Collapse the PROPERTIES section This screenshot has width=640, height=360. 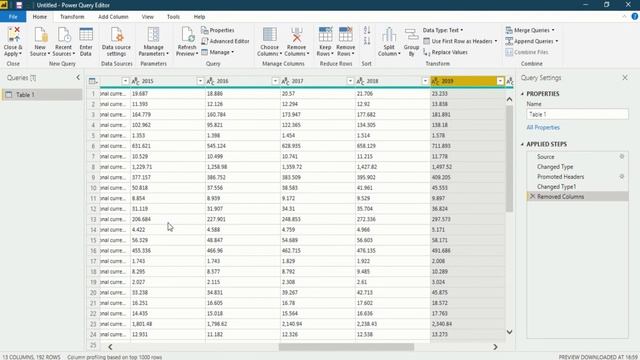click(x=522, y=94)
